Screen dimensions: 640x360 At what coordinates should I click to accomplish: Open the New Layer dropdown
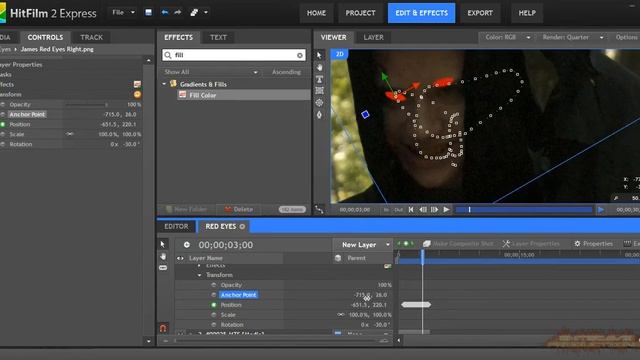(x=363, y=244)
